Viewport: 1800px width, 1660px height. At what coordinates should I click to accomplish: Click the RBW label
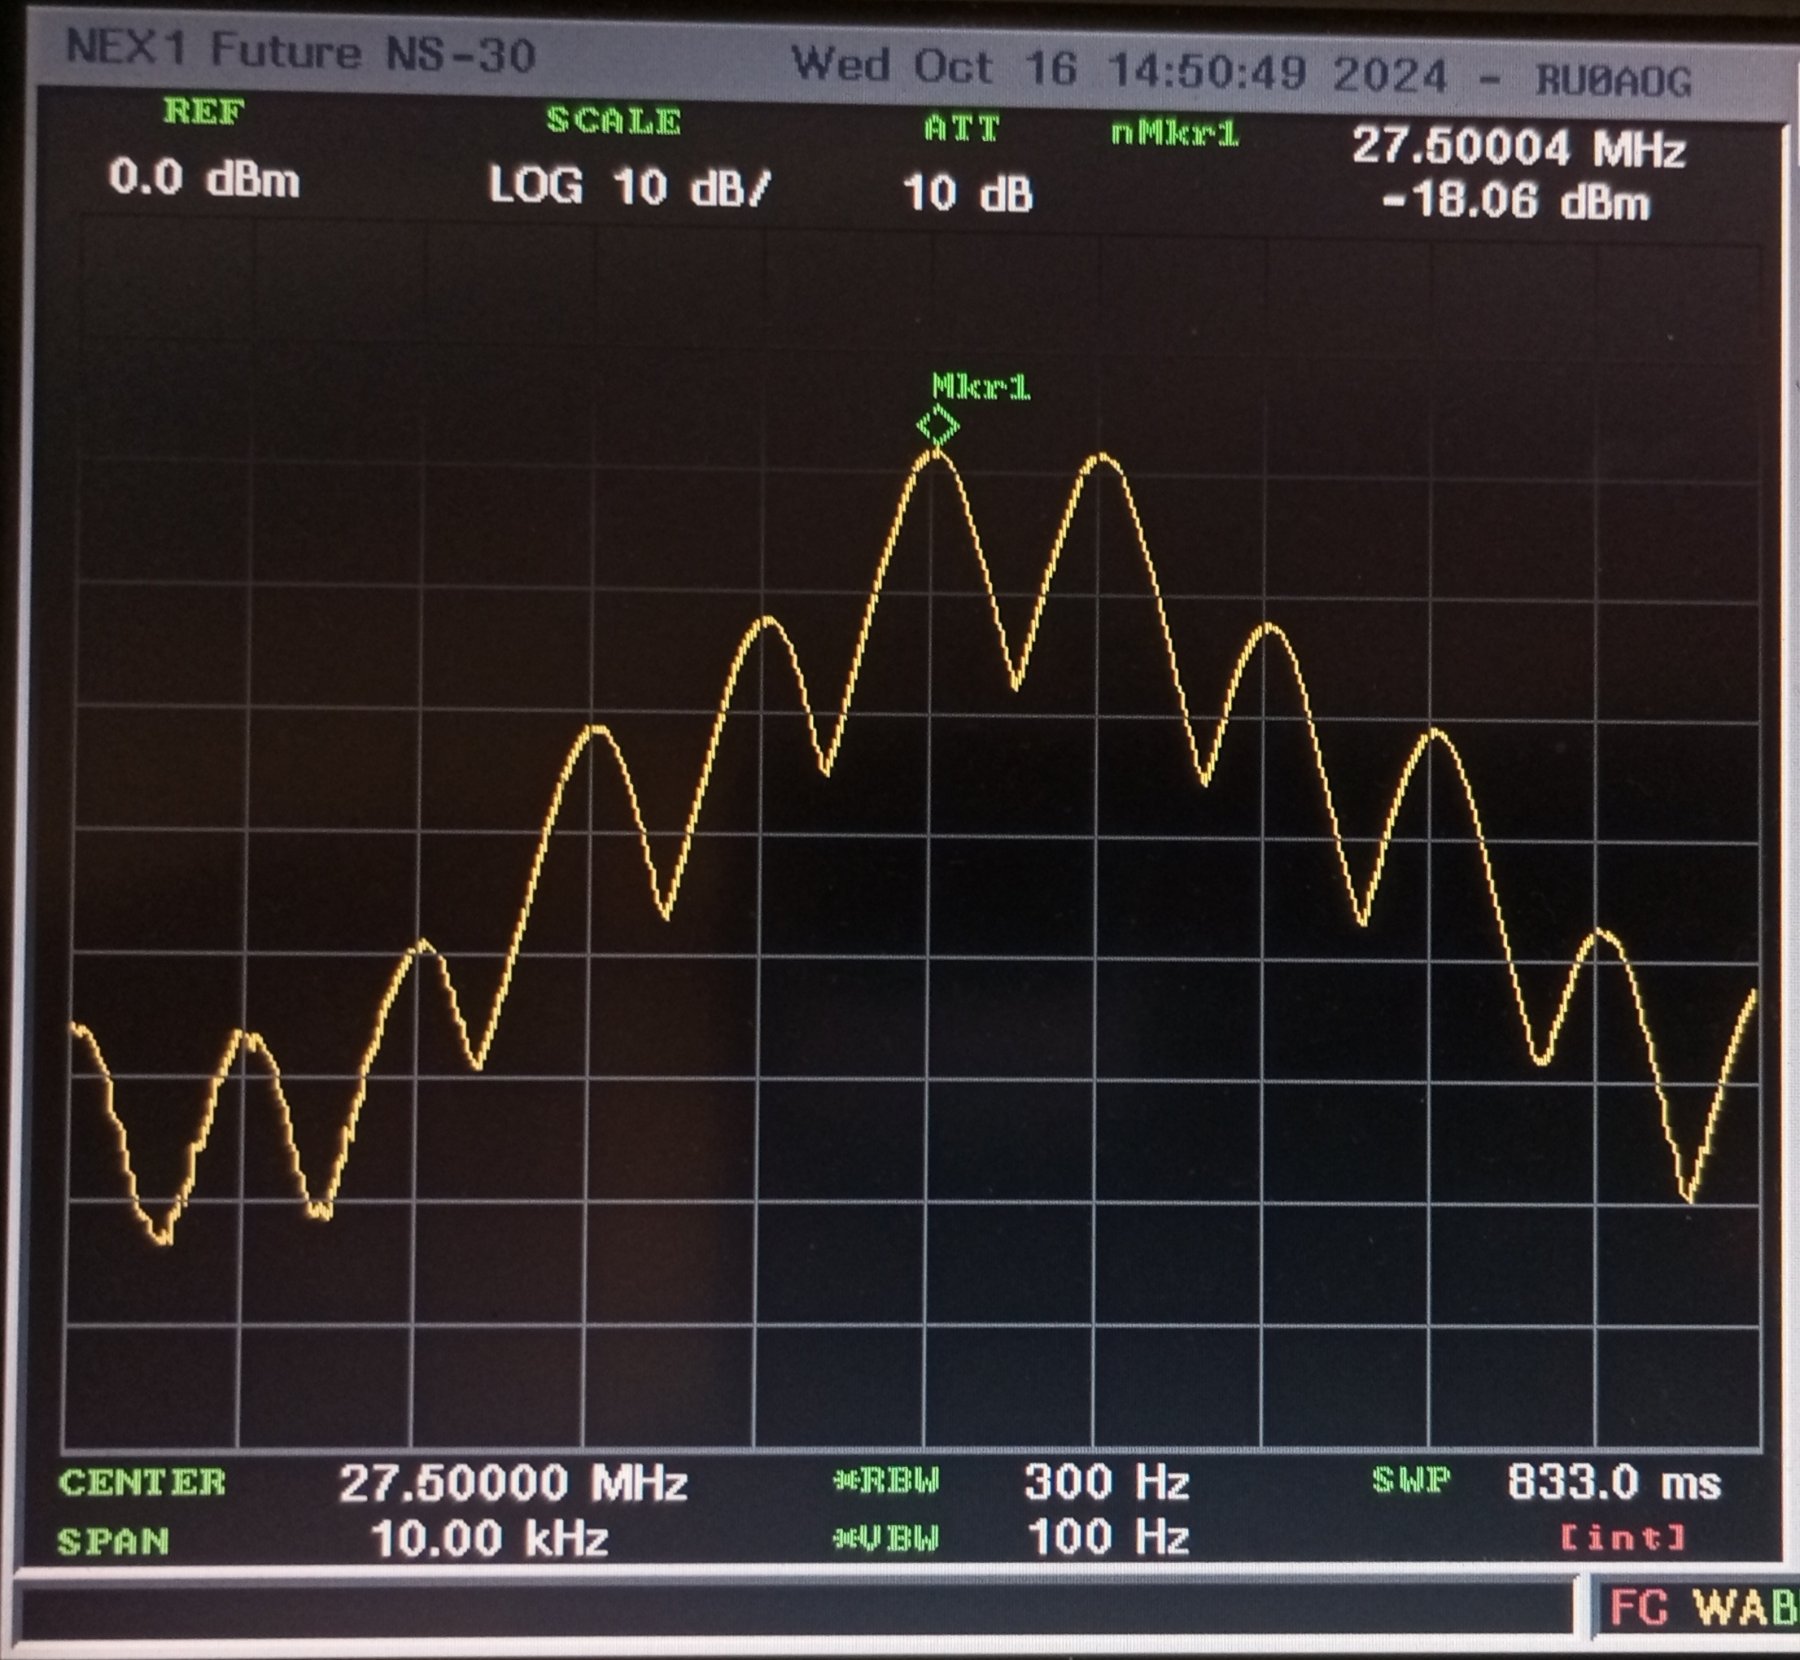pos(887,1480)
